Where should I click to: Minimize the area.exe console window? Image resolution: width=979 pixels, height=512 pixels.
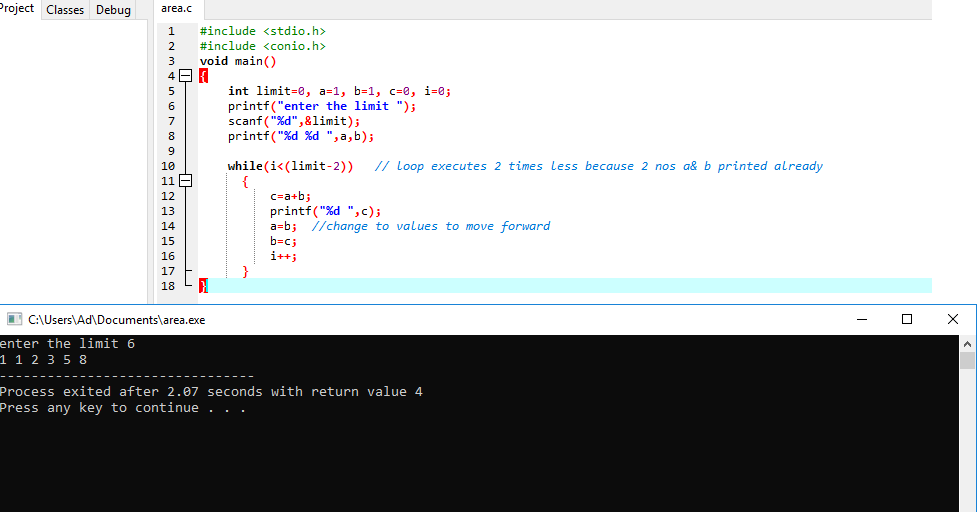coord(862,319)
